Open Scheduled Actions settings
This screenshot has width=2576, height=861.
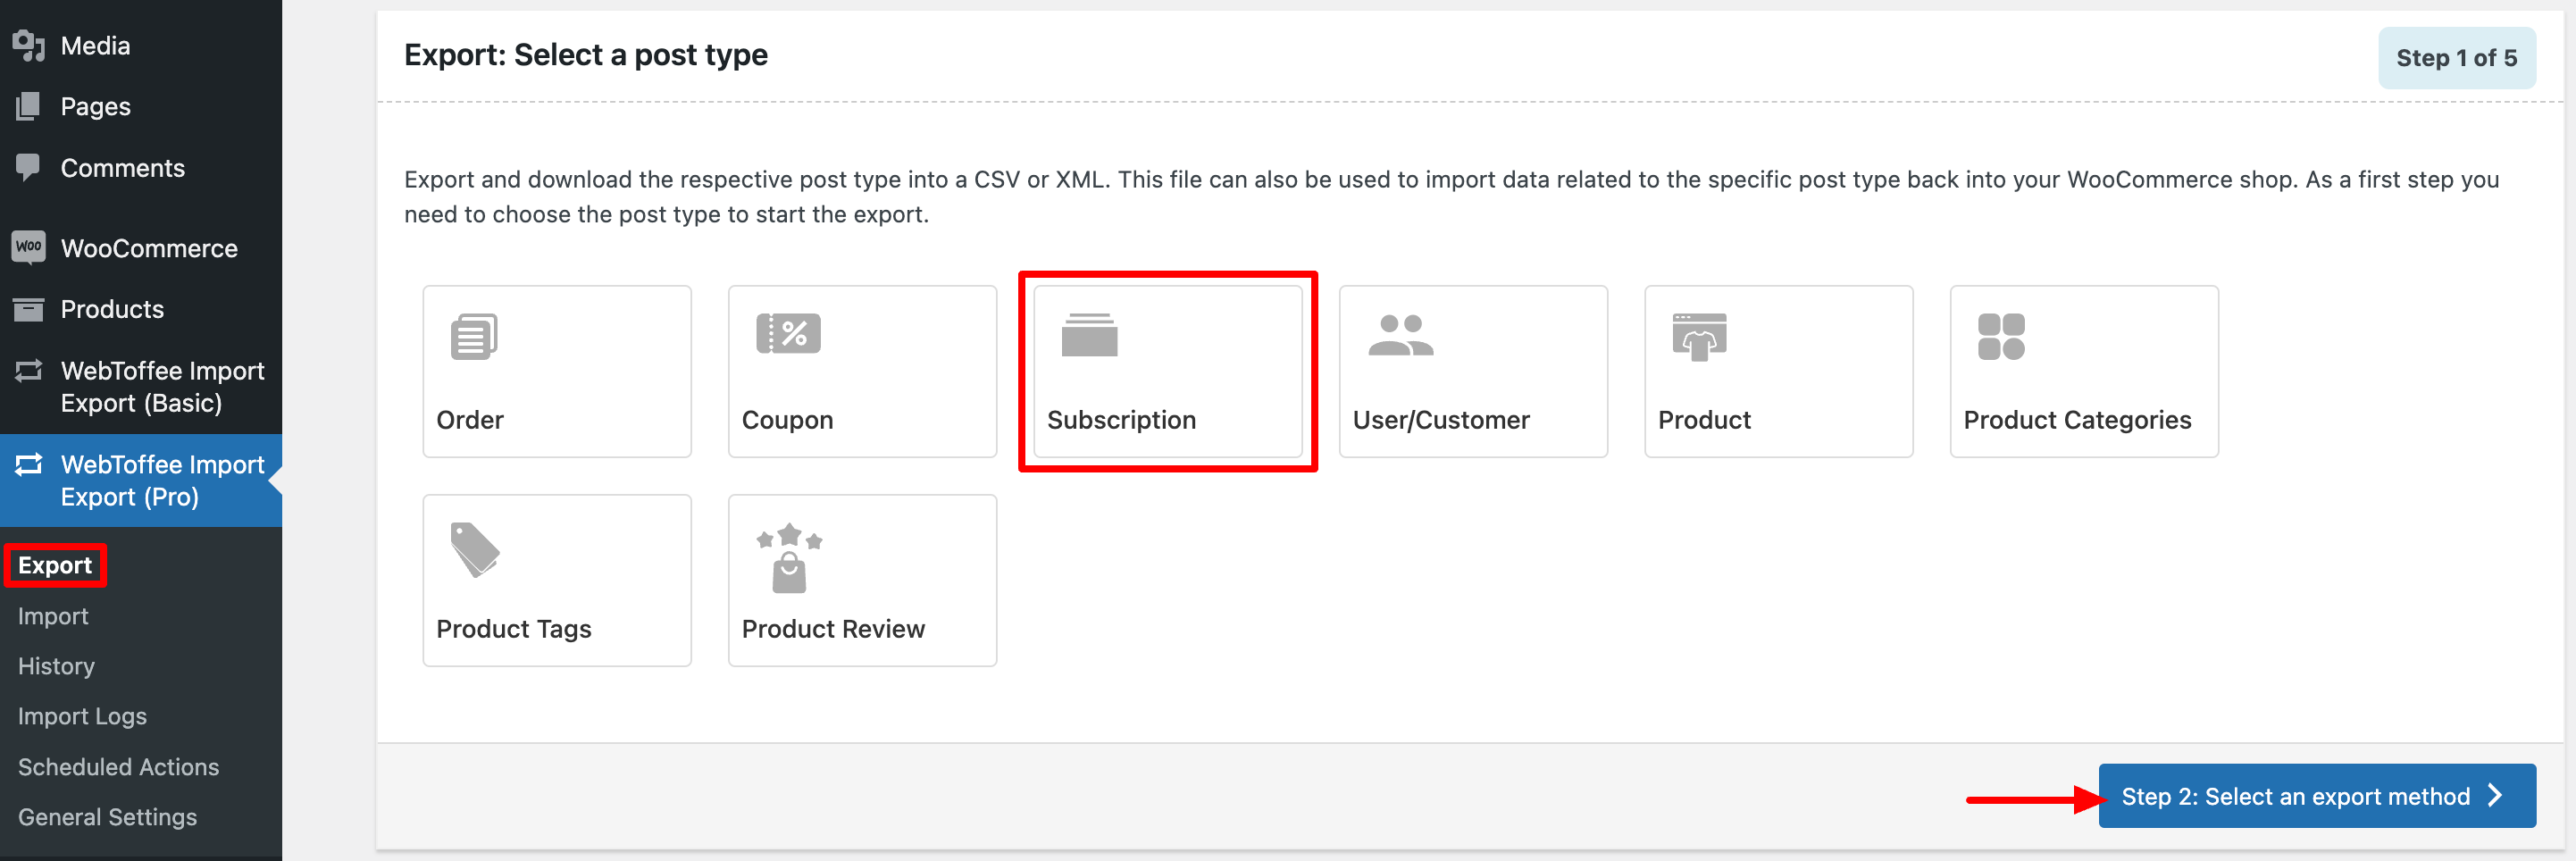coord(118,766)
